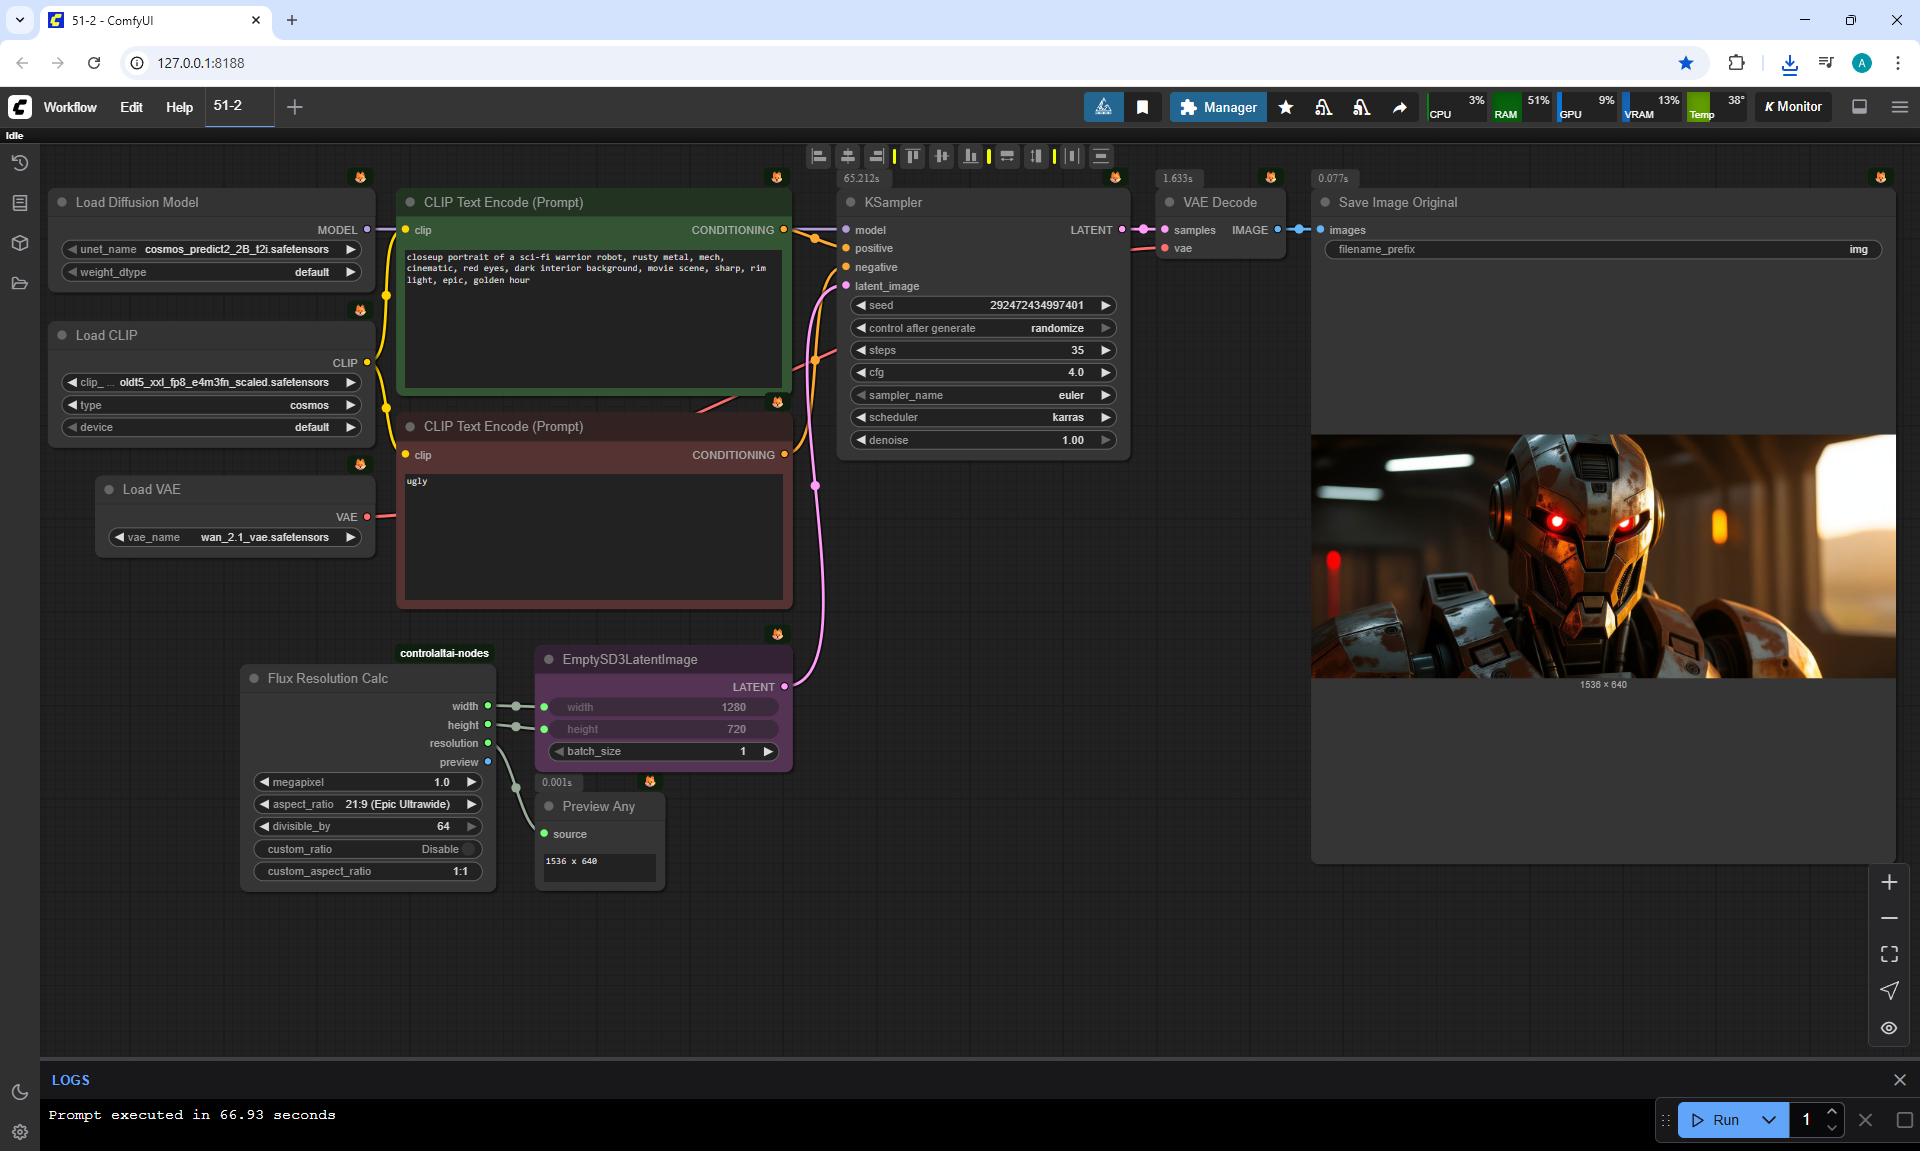
Task: Click fit view icon on canvas
Action: click(1889, 954)
